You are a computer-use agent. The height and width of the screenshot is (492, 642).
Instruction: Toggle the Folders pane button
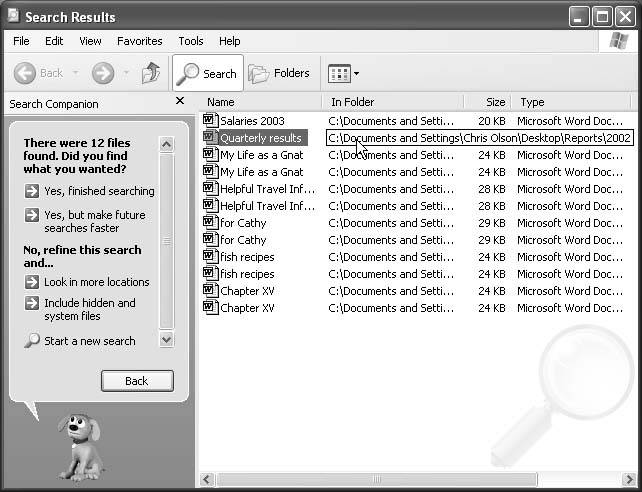(279, 73)
